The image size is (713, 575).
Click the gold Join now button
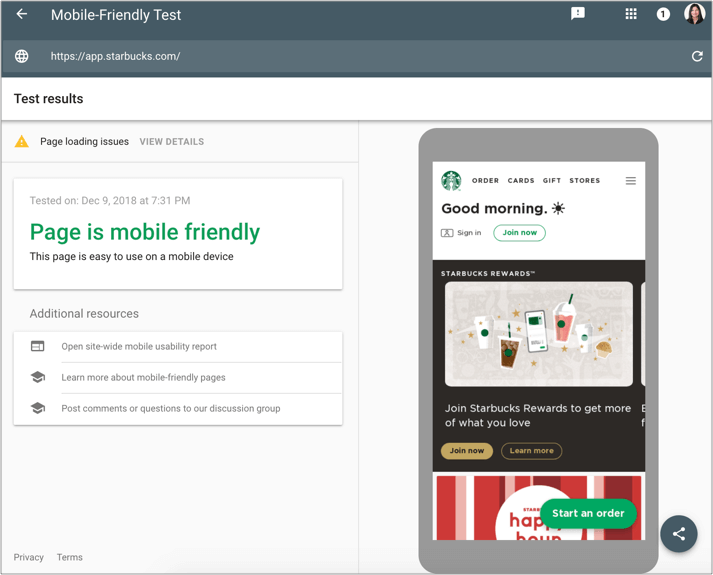click(467, 451)
